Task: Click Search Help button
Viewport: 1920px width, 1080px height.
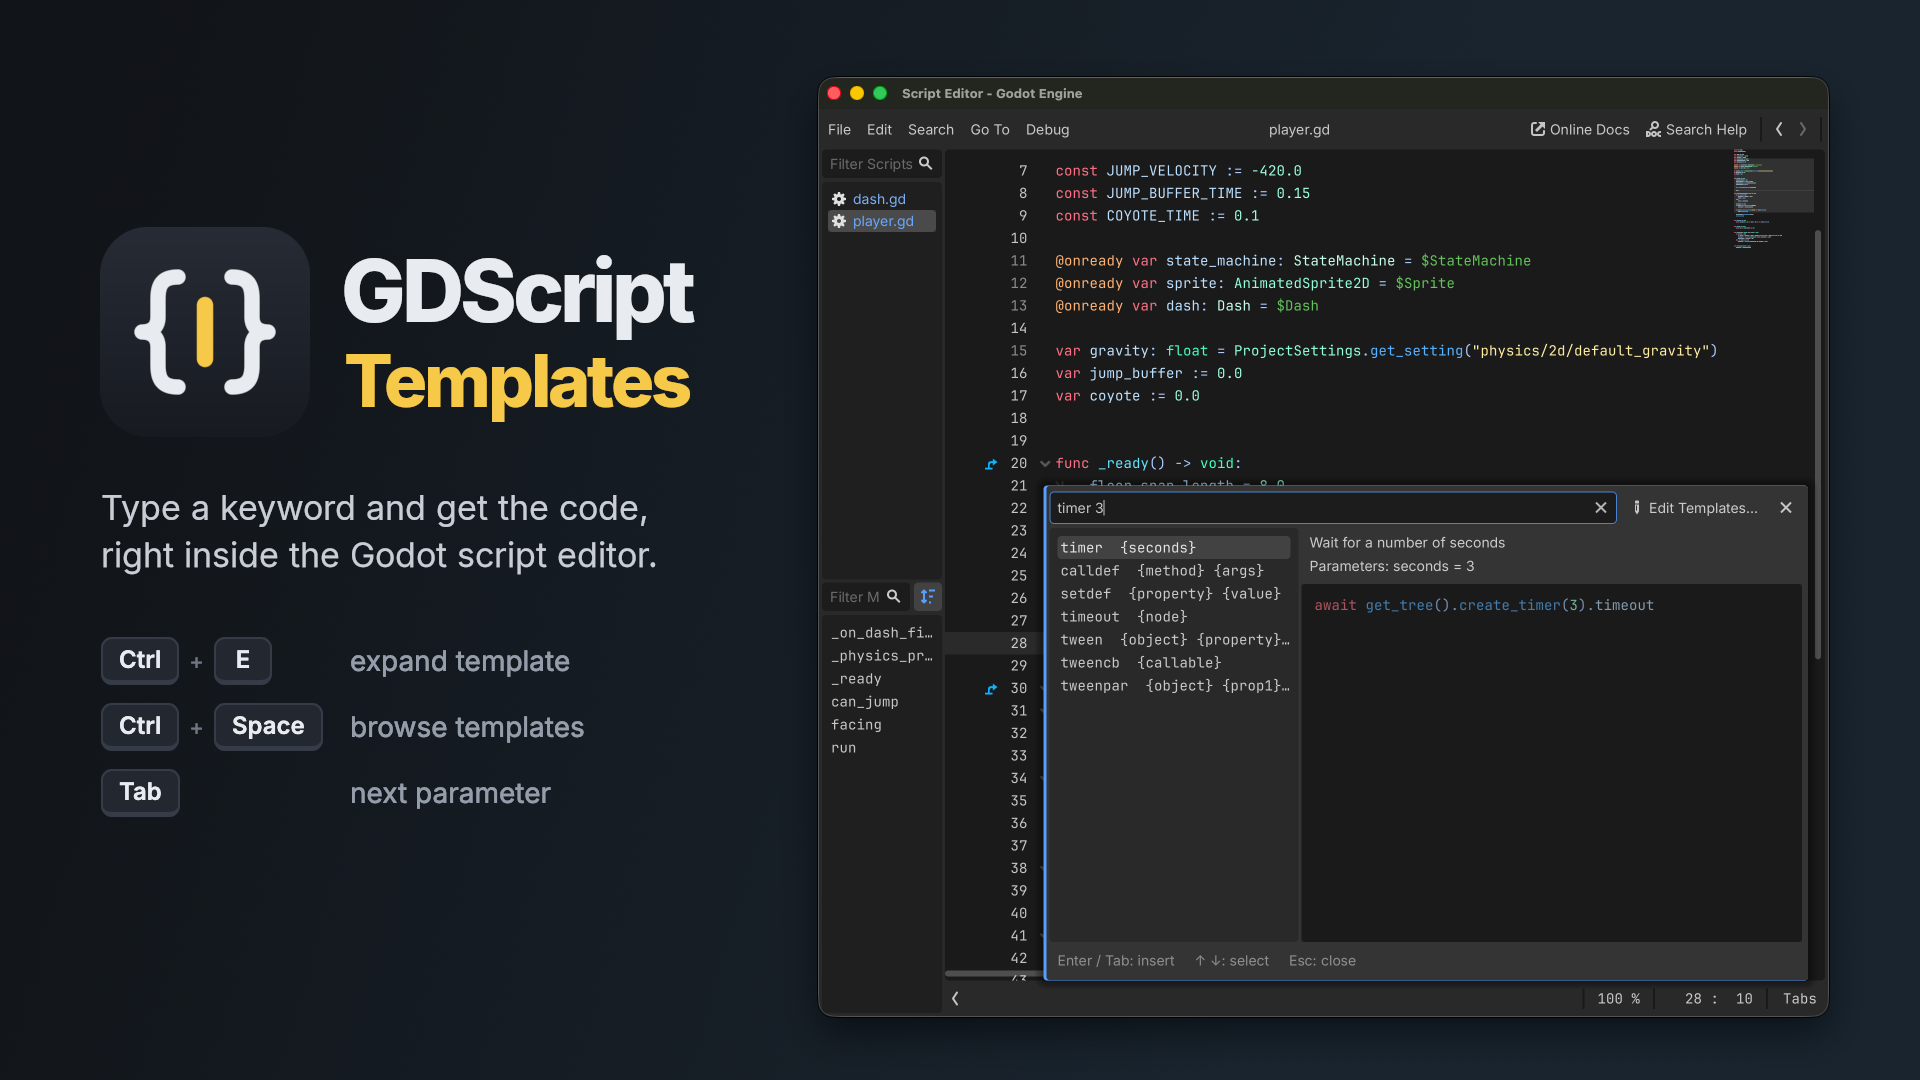Action: click(1696, 130)
